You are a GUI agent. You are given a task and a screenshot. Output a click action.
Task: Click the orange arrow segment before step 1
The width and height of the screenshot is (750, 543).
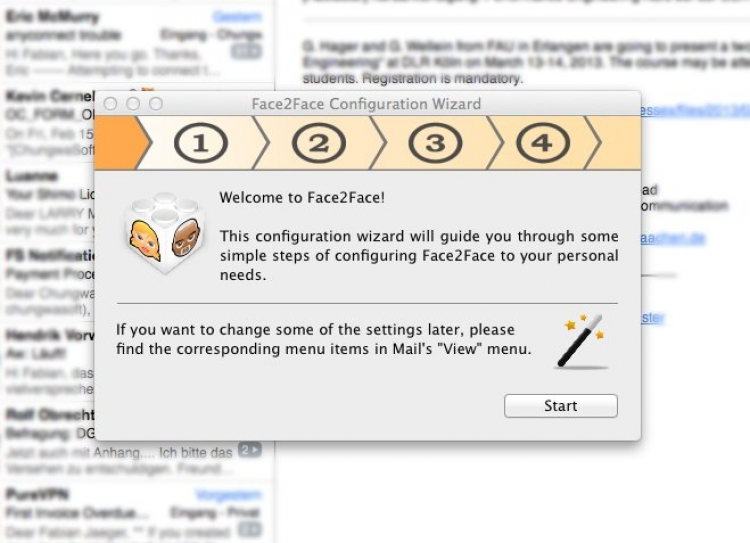point(120,144)
